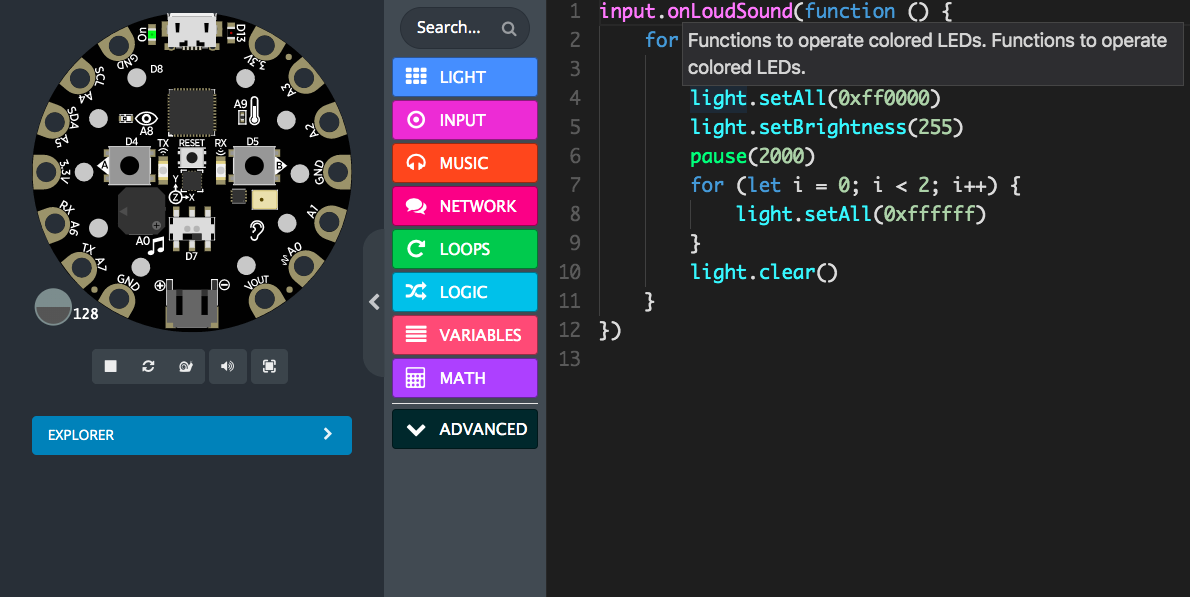Launch the simulator in fullscreen
1190x597 pixels.
[269, 366]
